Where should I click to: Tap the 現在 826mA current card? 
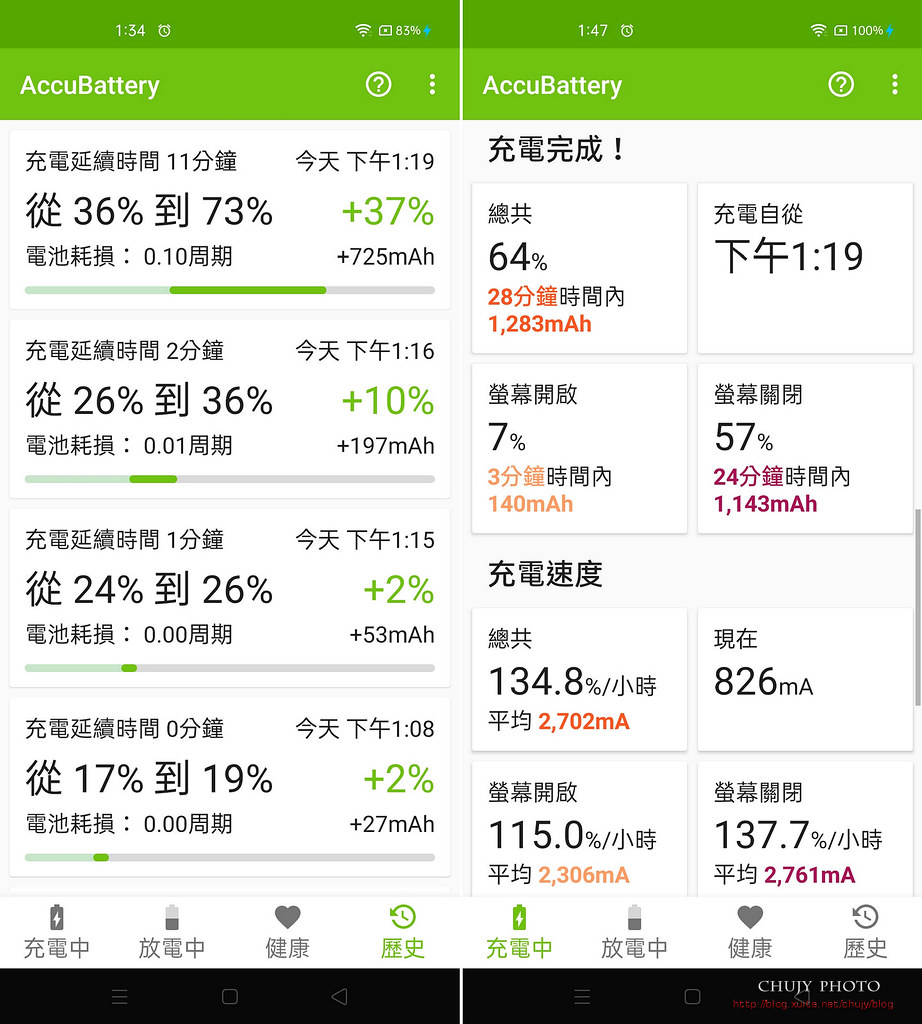click(805, 678)
